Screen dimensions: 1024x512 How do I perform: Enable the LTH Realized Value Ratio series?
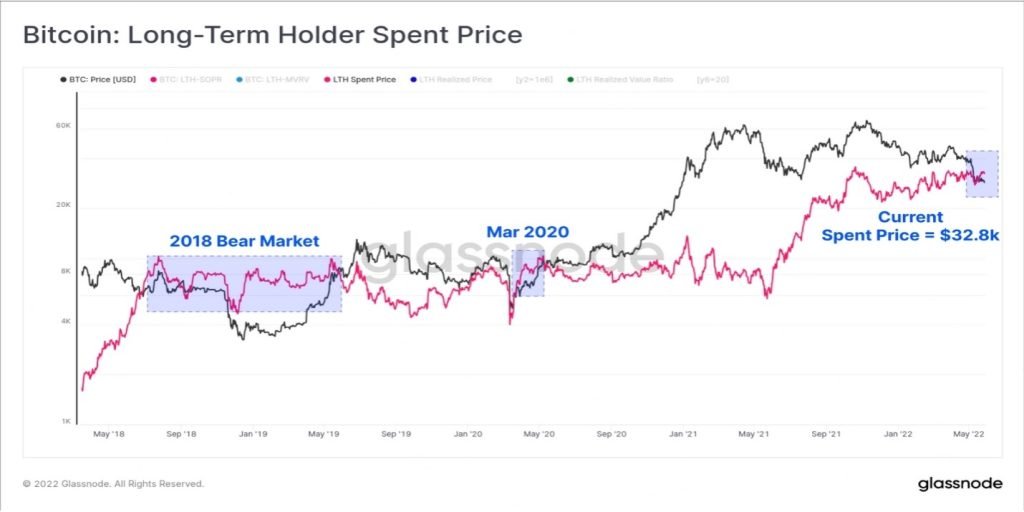(x=620, y=80)
